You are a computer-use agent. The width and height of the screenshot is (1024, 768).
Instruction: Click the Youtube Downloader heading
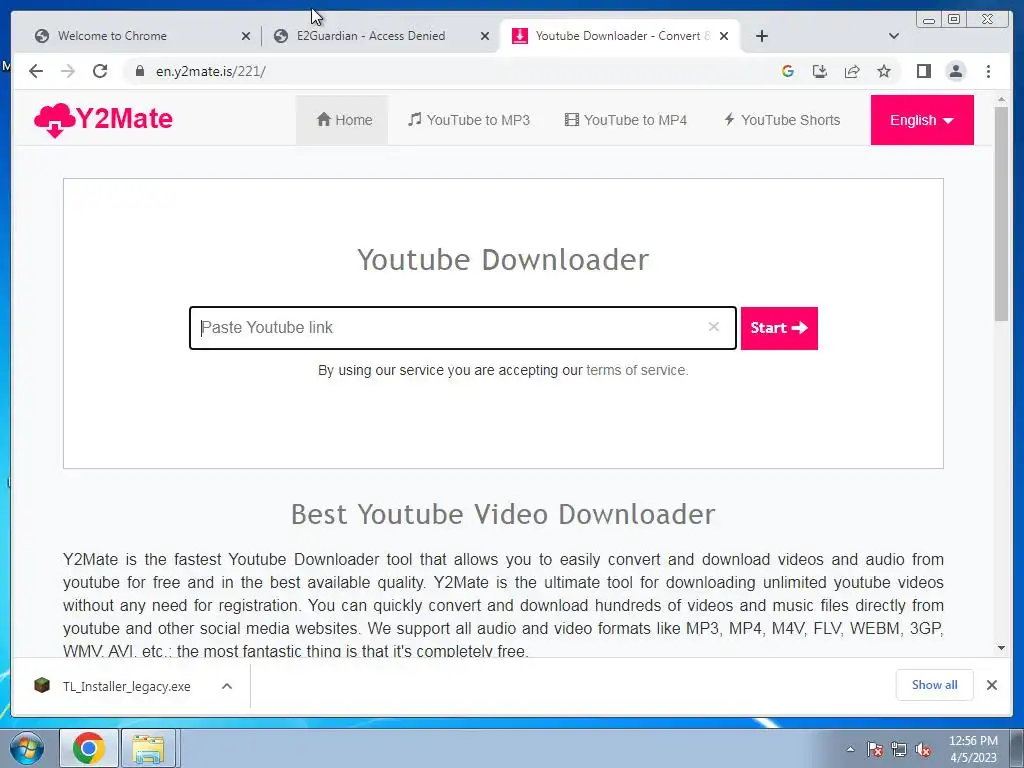(503, 260)
